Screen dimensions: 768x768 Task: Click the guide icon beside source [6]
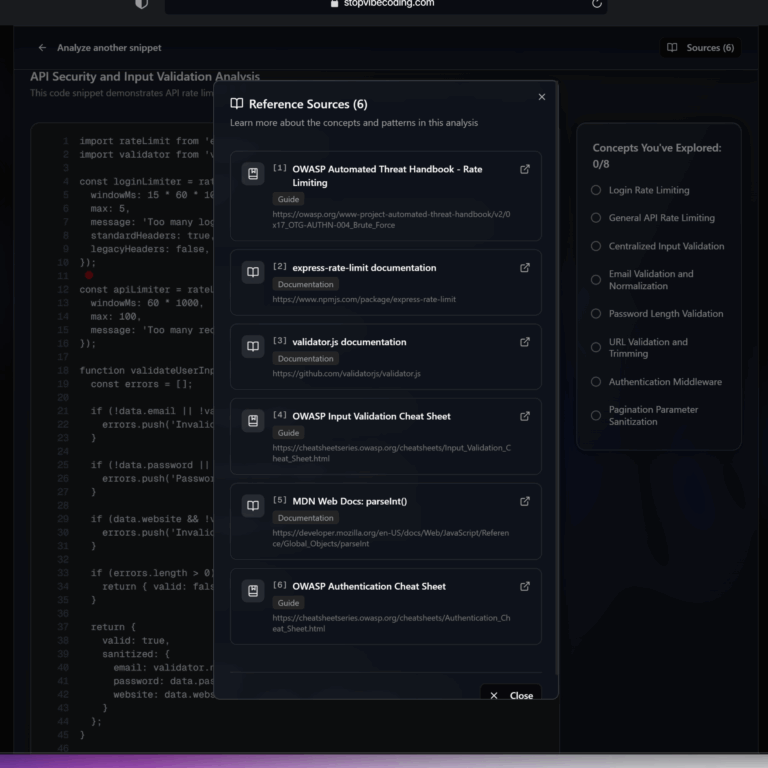(x=253, y=591)
